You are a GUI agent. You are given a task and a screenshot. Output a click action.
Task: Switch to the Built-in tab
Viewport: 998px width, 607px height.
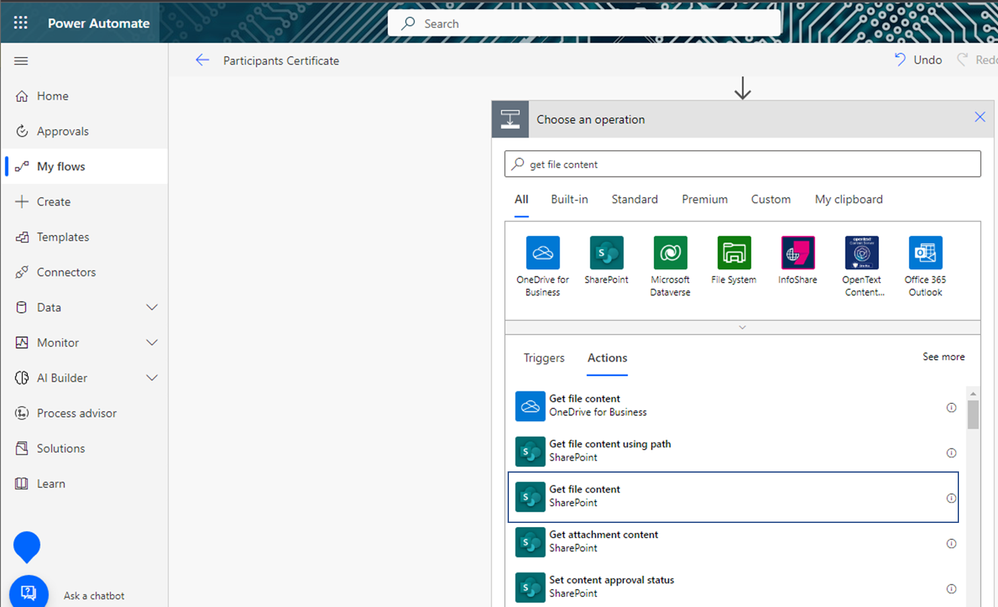(569, 200)
